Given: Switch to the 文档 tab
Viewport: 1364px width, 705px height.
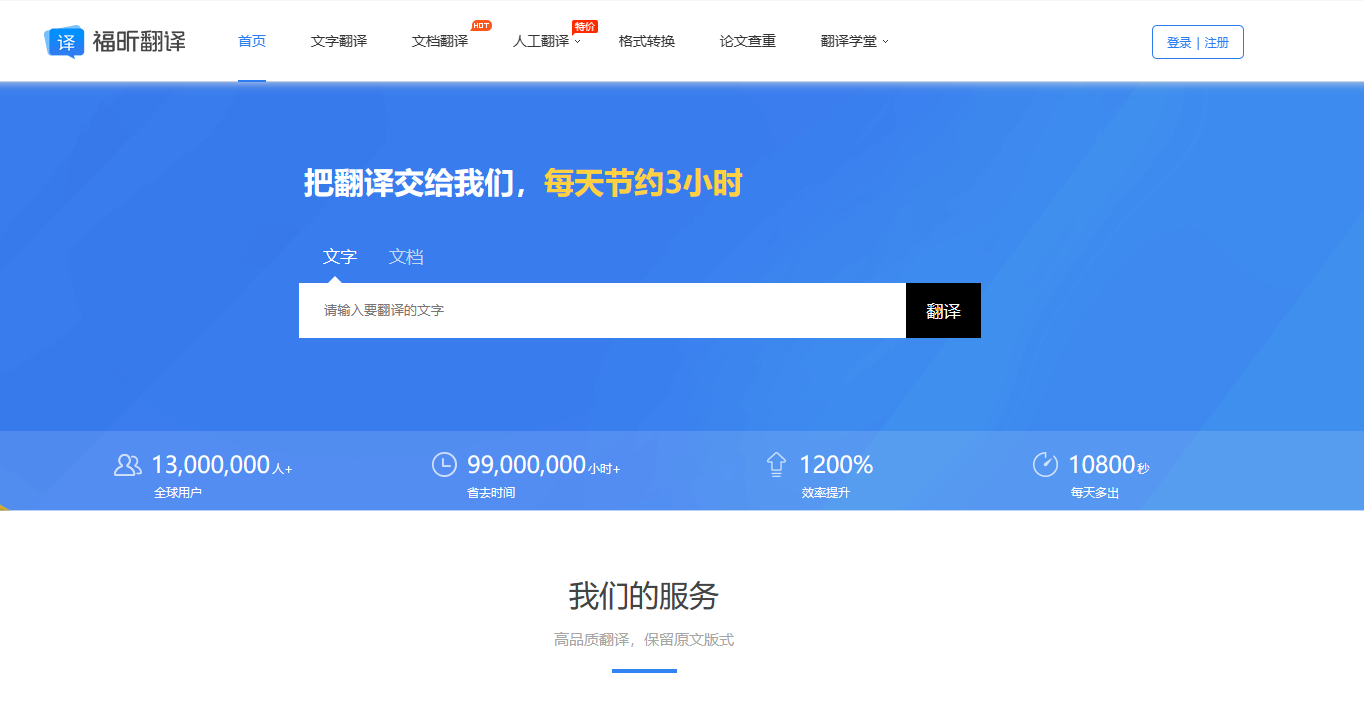Looking at the screenshot, I should coord(406,257).
